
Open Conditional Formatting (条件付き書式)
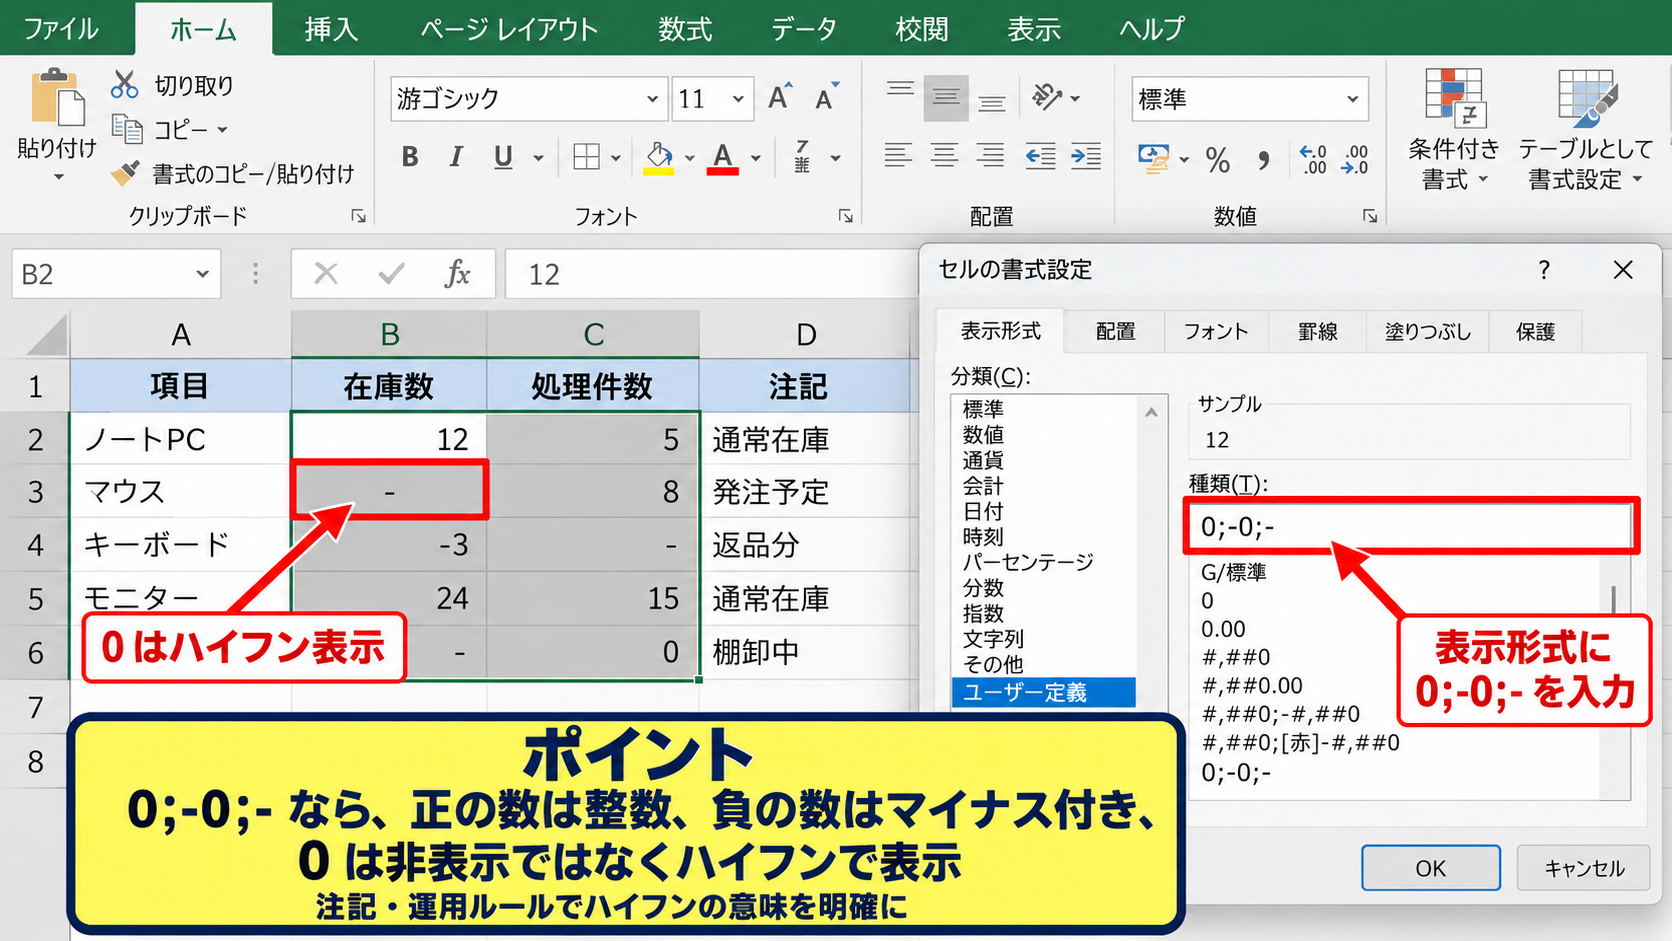click(1454, 129)
